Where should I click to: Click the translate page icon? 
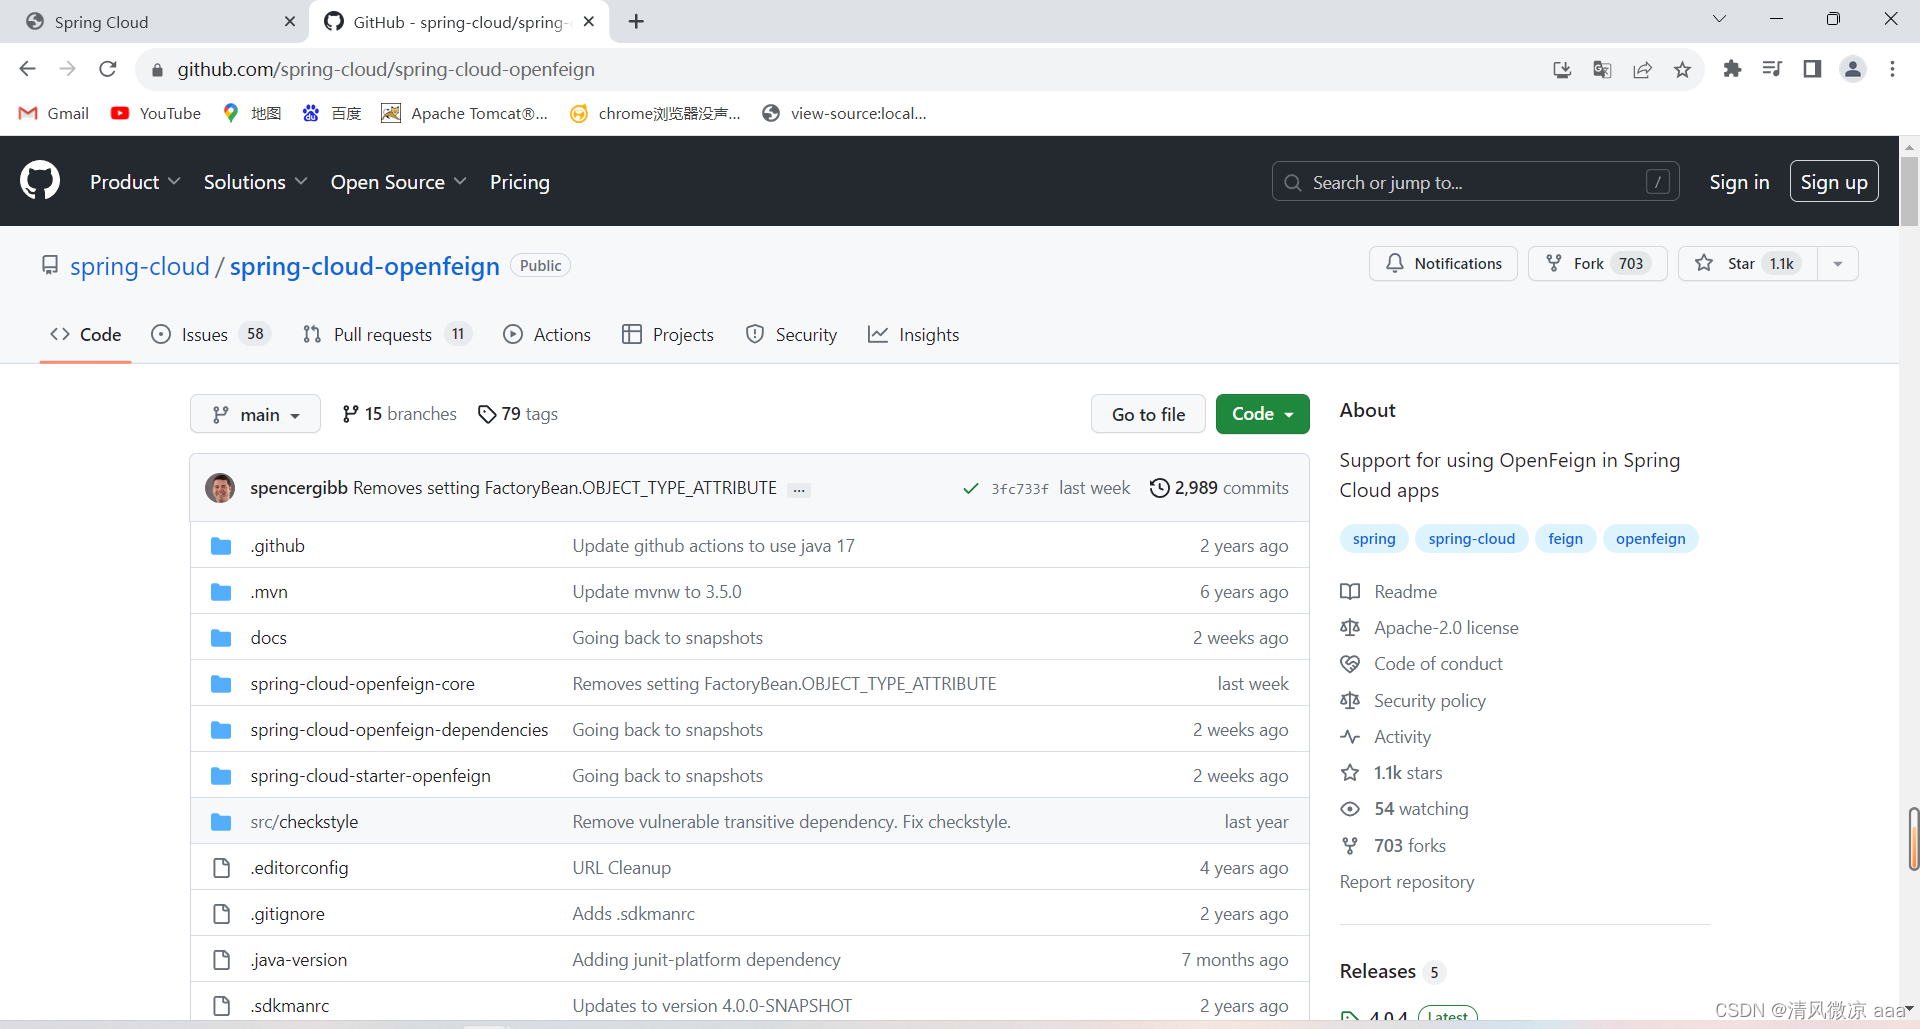point(1602,69)
